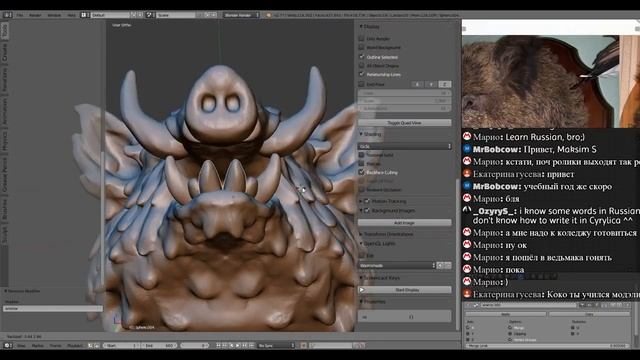Add a new scene with plus icon
This screenshot has height=360, width=640.
point(207,15)
